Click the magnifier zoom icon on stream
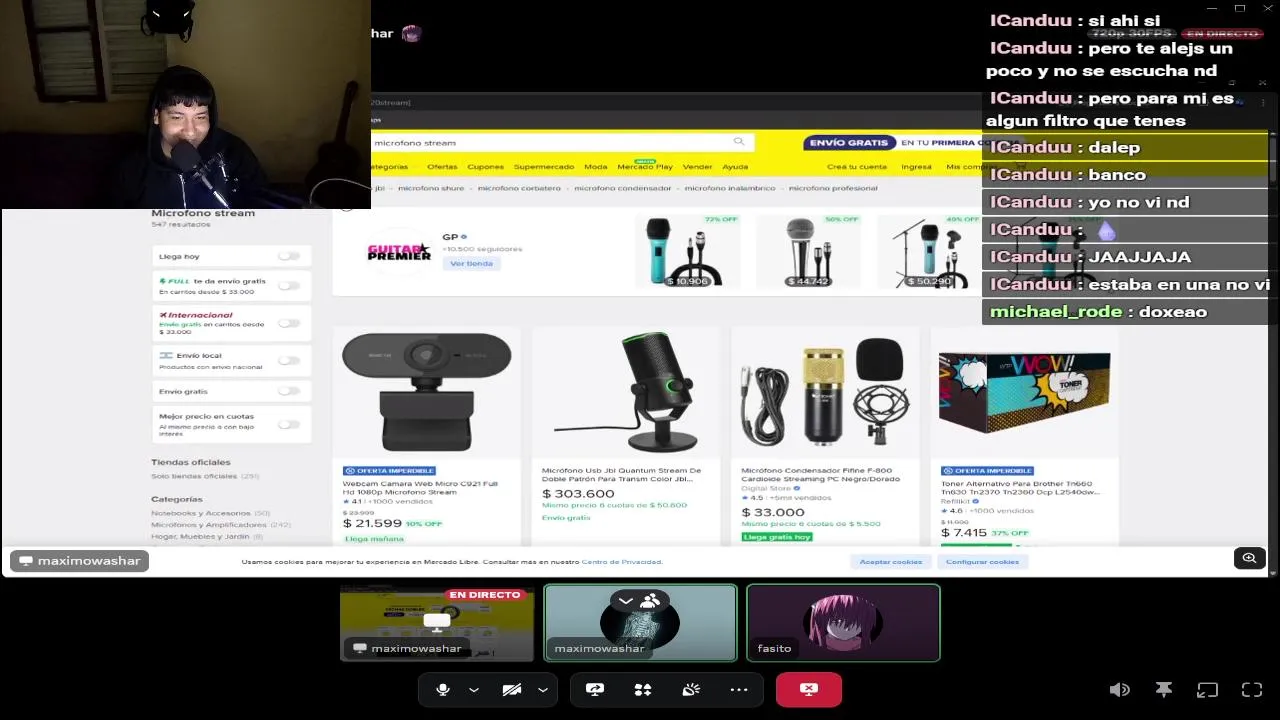This screenshot has height=720, width=1280. (1249, 558)
